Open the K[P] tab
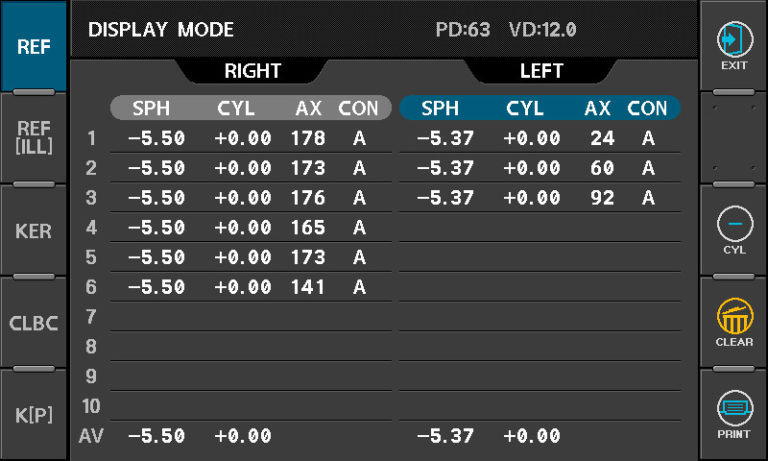 click(x=33, y=415)
